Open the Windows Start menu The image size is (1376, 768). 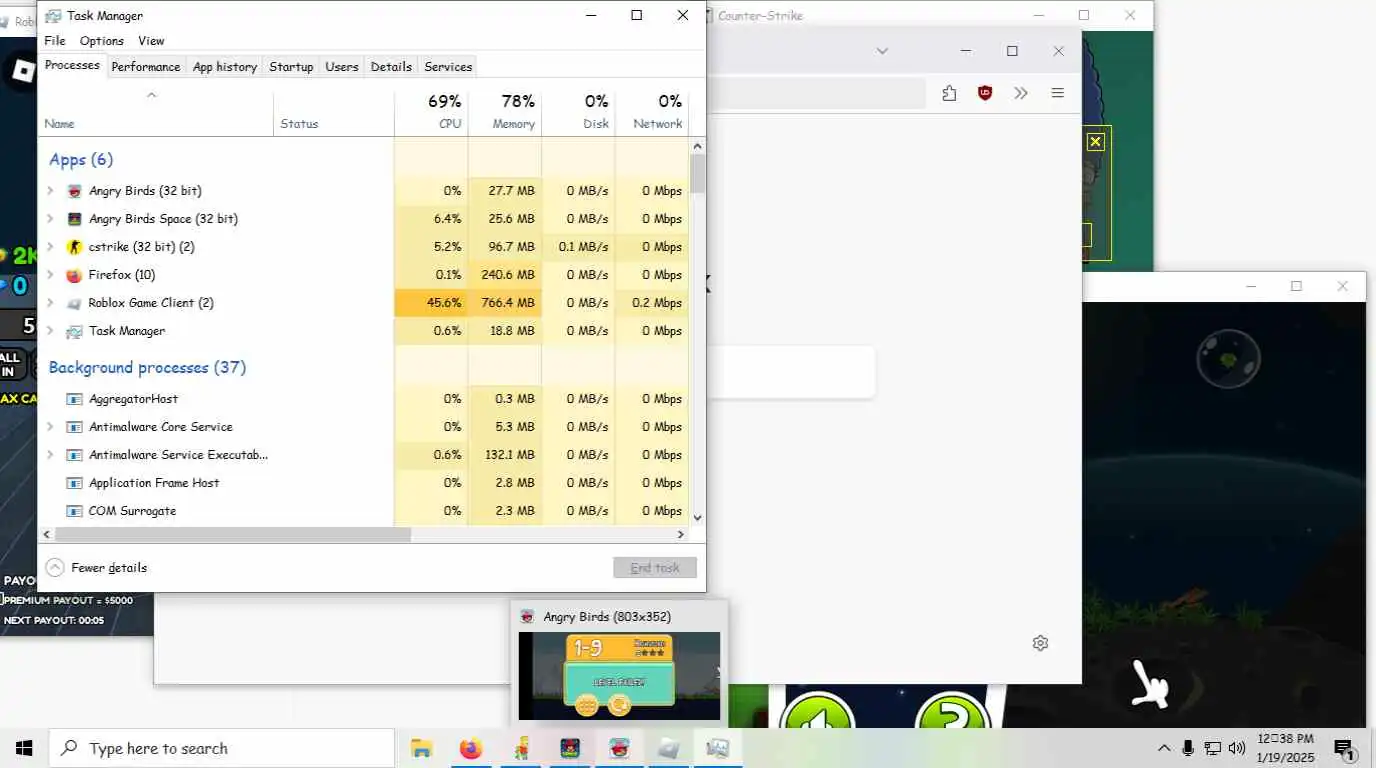[x=24, y=748]
